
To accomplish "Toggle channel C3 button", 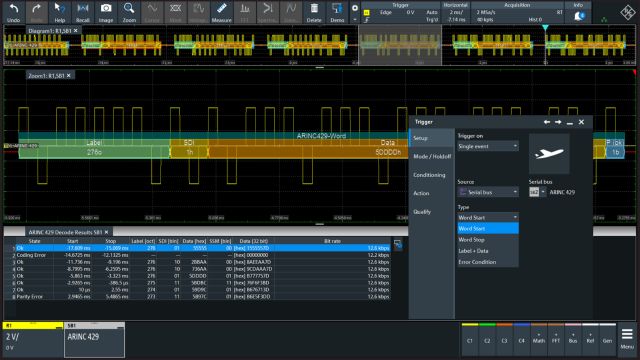I will tap(504, 339).
